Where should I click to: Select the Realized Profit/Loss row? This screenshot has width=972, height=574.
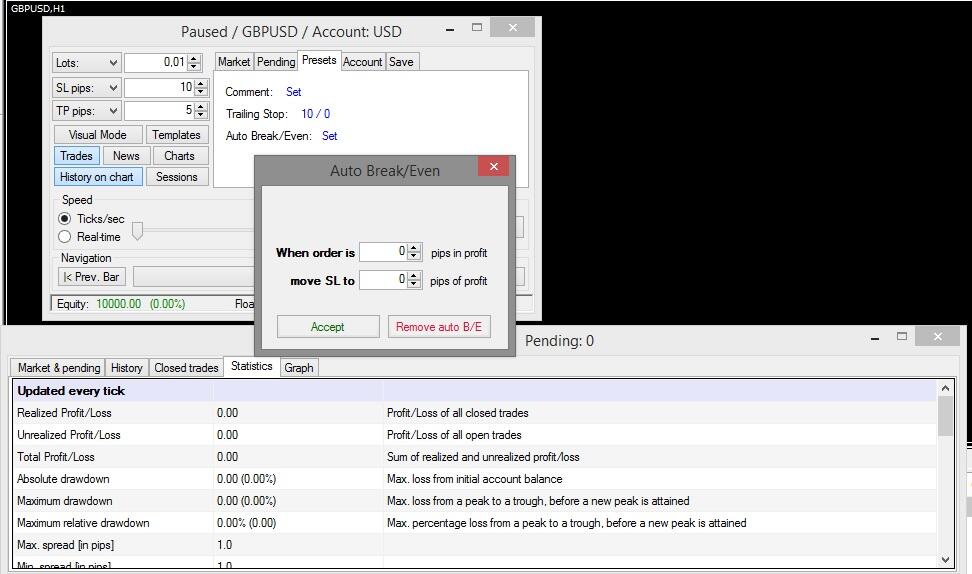coord(474,413)
